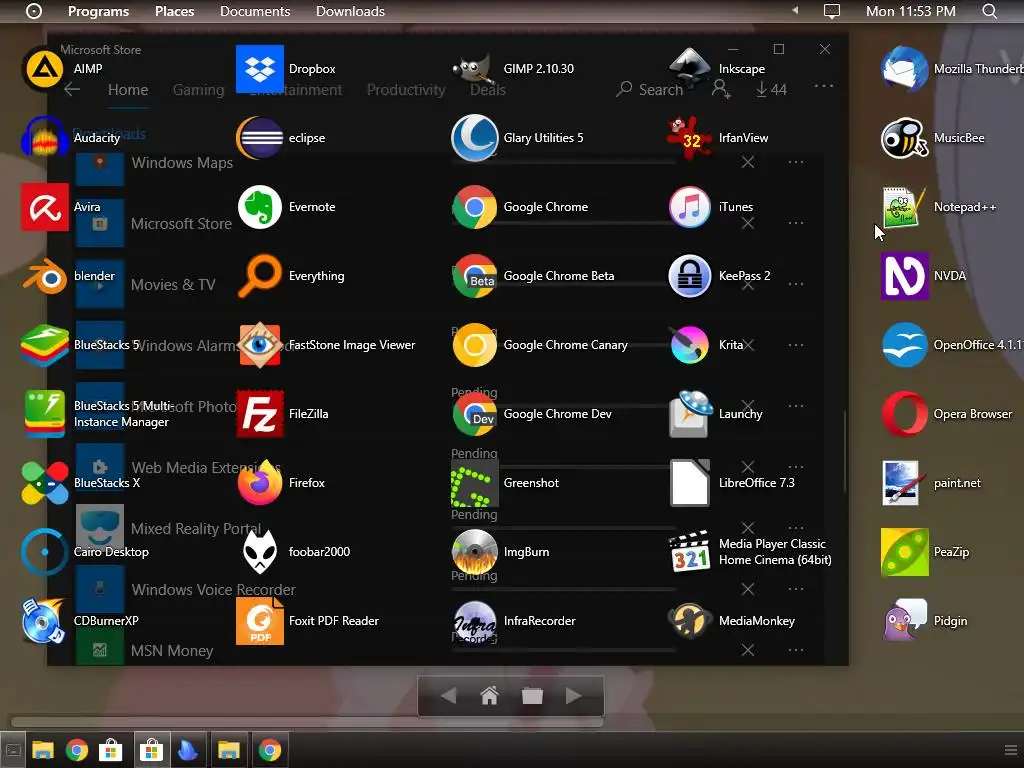Go forward with the right arrow navigation button
This screenshot has height=768, width=1024.
click(573, 696)
